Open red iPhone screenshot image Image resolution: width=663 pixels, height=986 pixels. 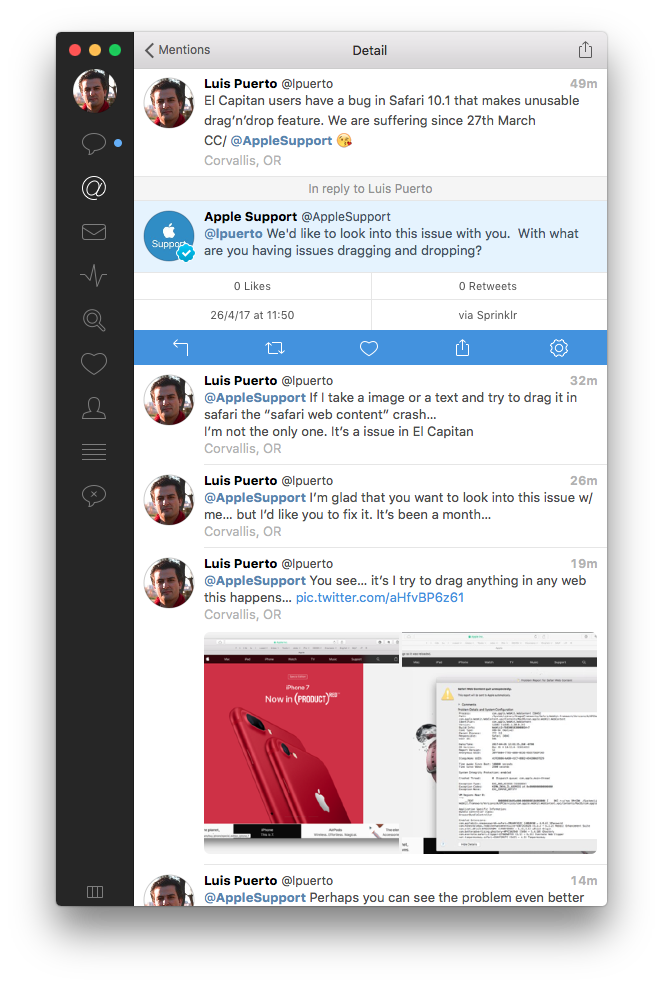(301, 743)
